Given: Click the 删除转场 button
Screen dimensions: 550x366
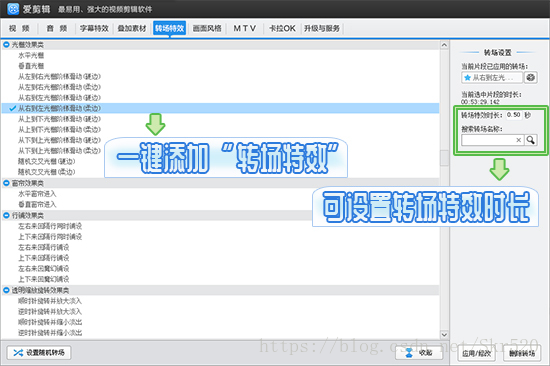Looking at the screenshot, I should pyautogui.click(x=522, y=353).
